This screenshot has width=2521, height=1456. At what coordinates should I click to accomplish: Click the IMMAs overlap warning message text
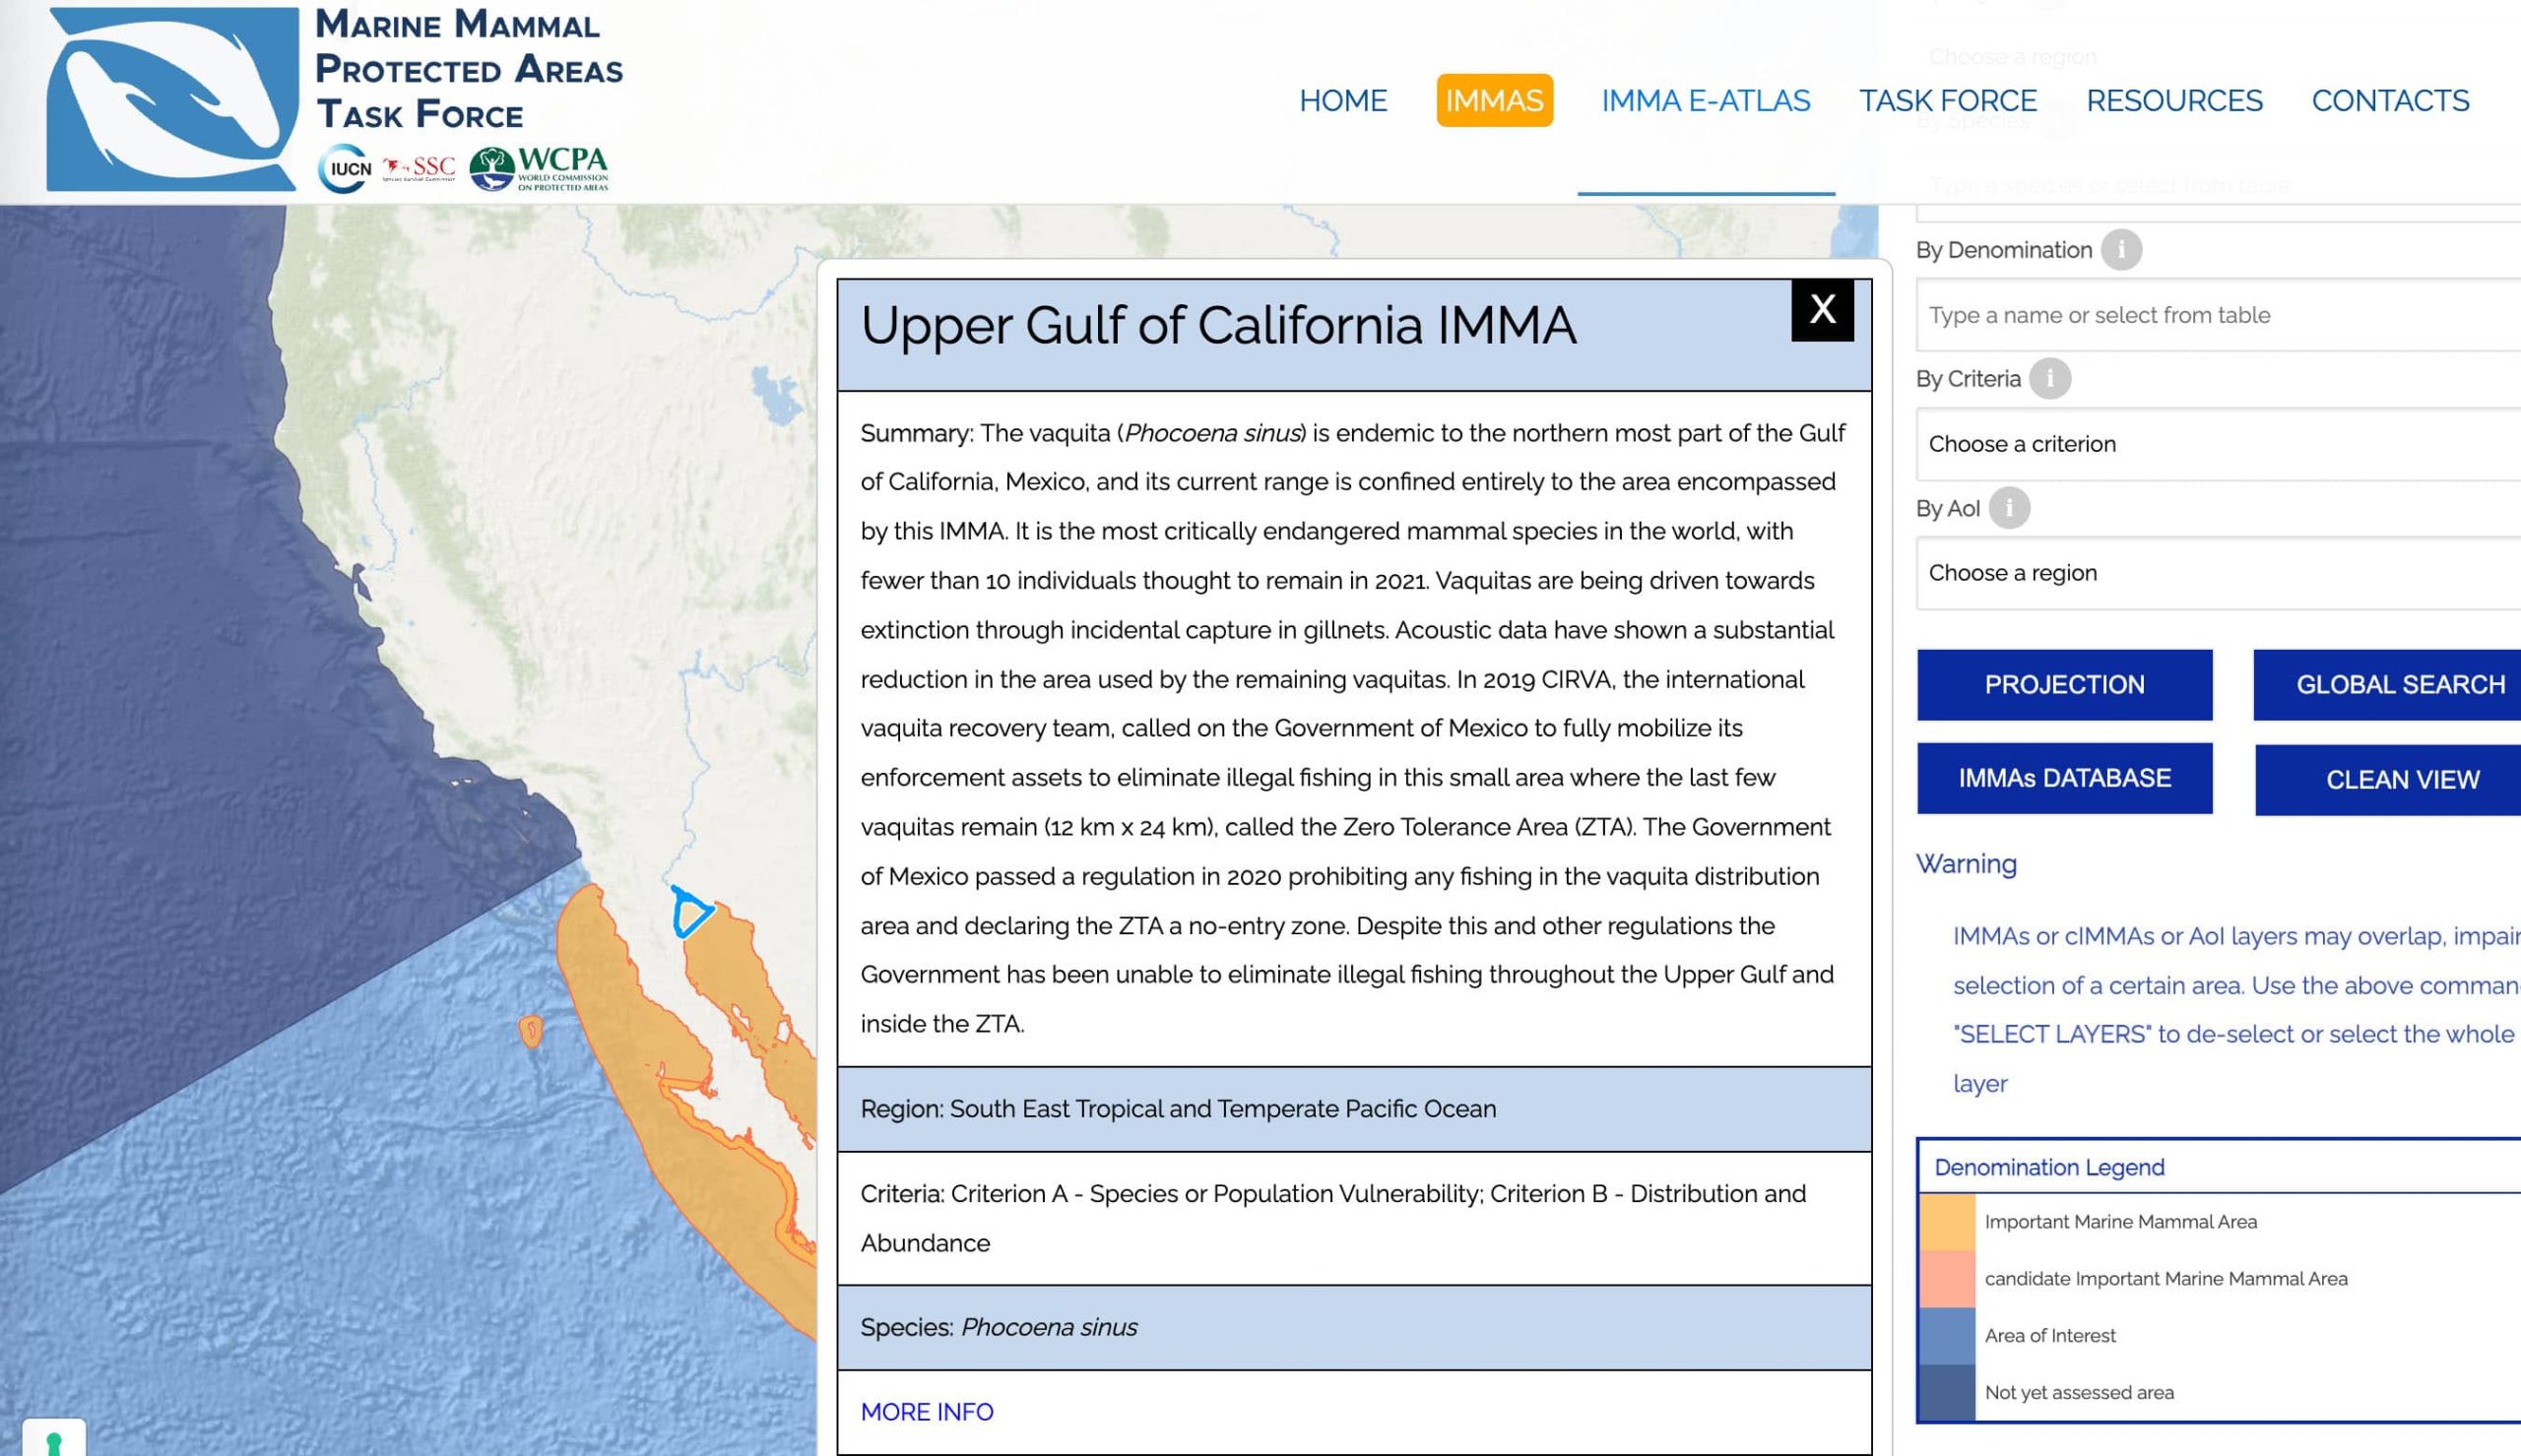(2236, 1010)
